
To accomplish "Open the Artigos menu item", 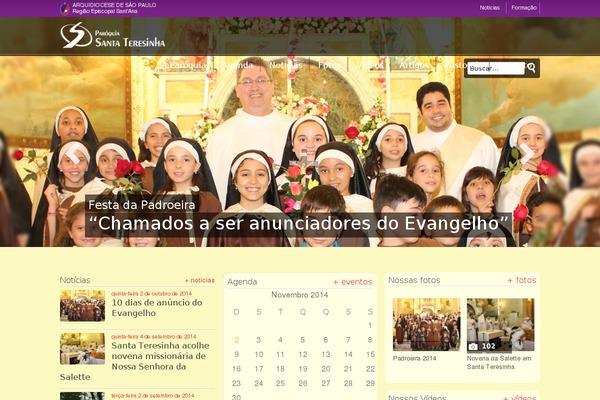I will pos(414,65).
